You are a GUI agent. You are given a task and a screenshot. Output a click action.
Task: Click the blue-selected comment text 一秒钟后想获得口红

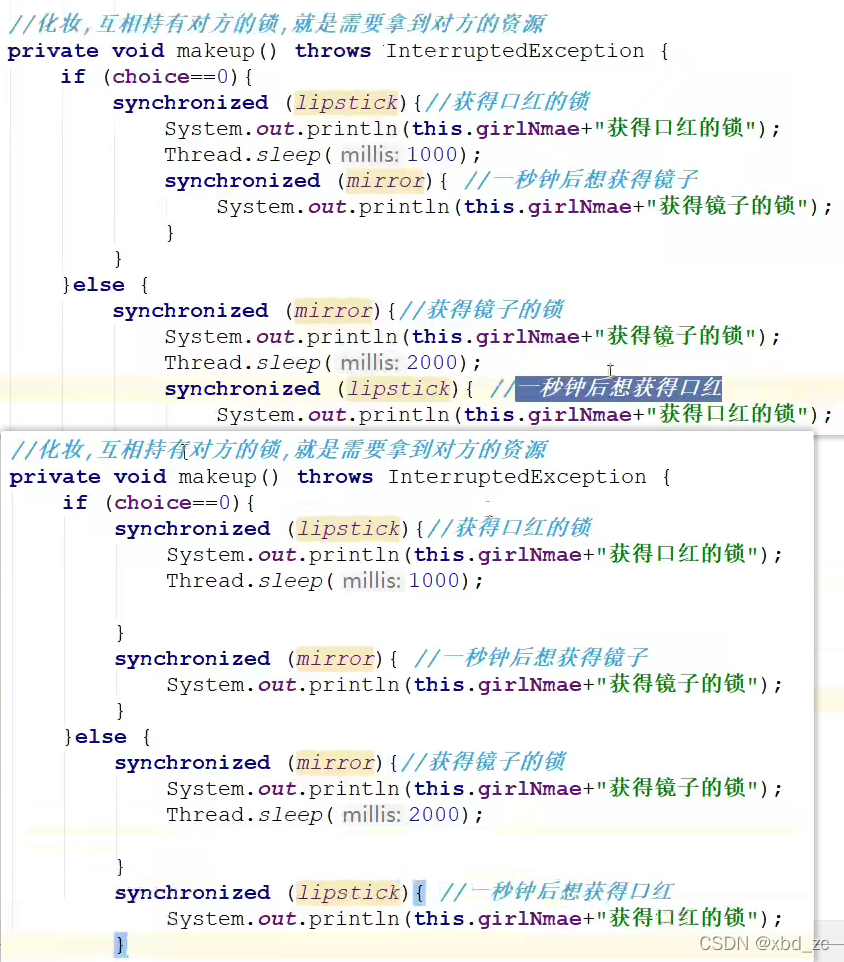point(618,388)
